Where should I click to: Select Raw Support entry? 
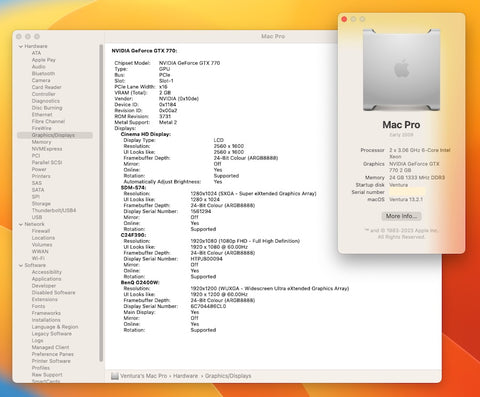[x=47, y=375]
